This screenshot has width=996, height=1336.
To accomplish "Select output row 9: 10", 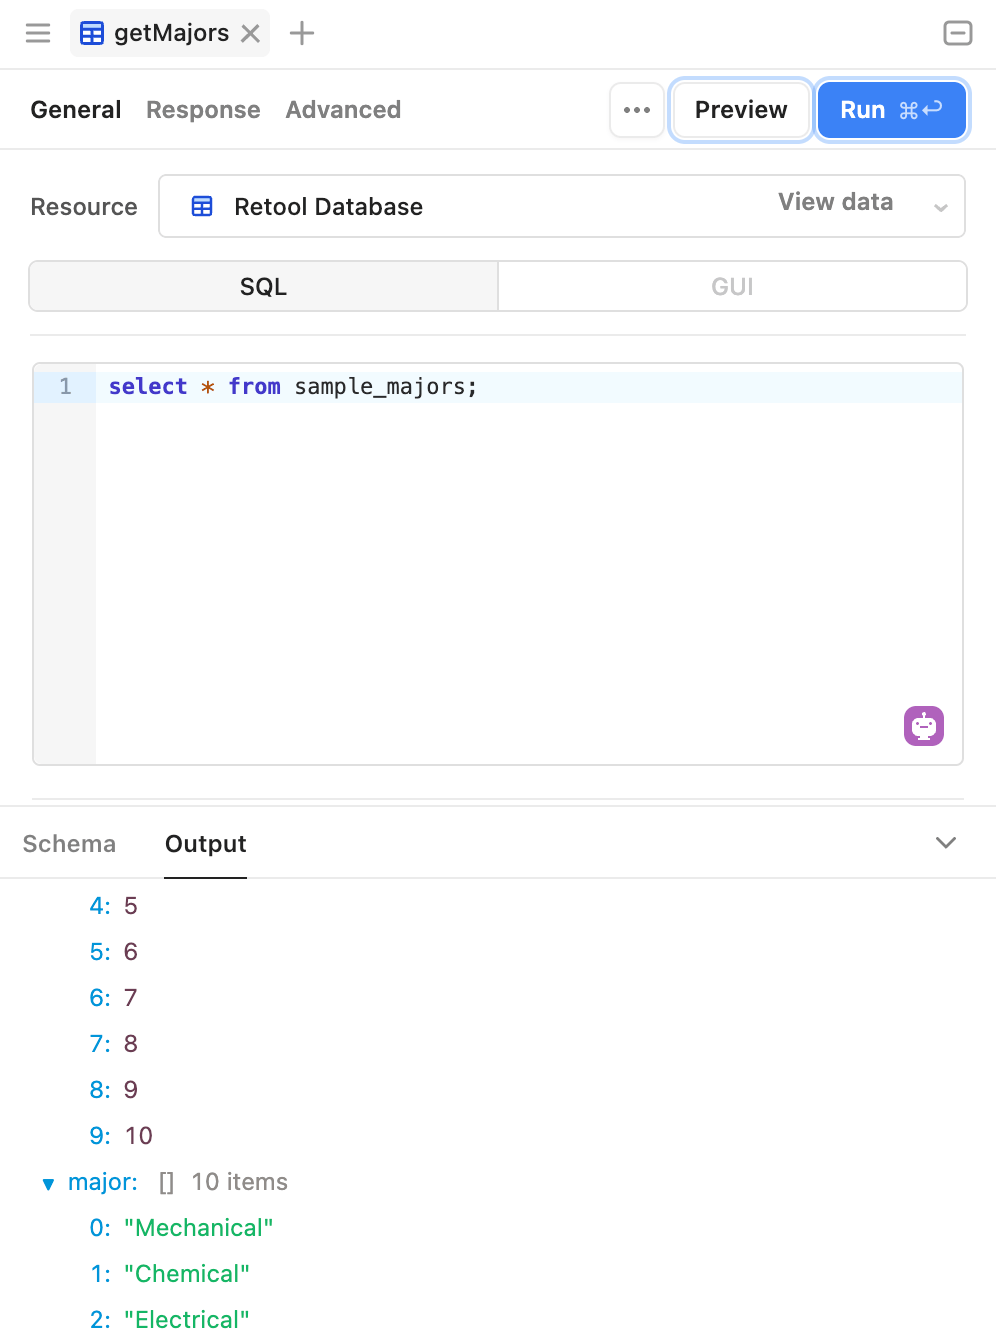I will coord(121,1136).
